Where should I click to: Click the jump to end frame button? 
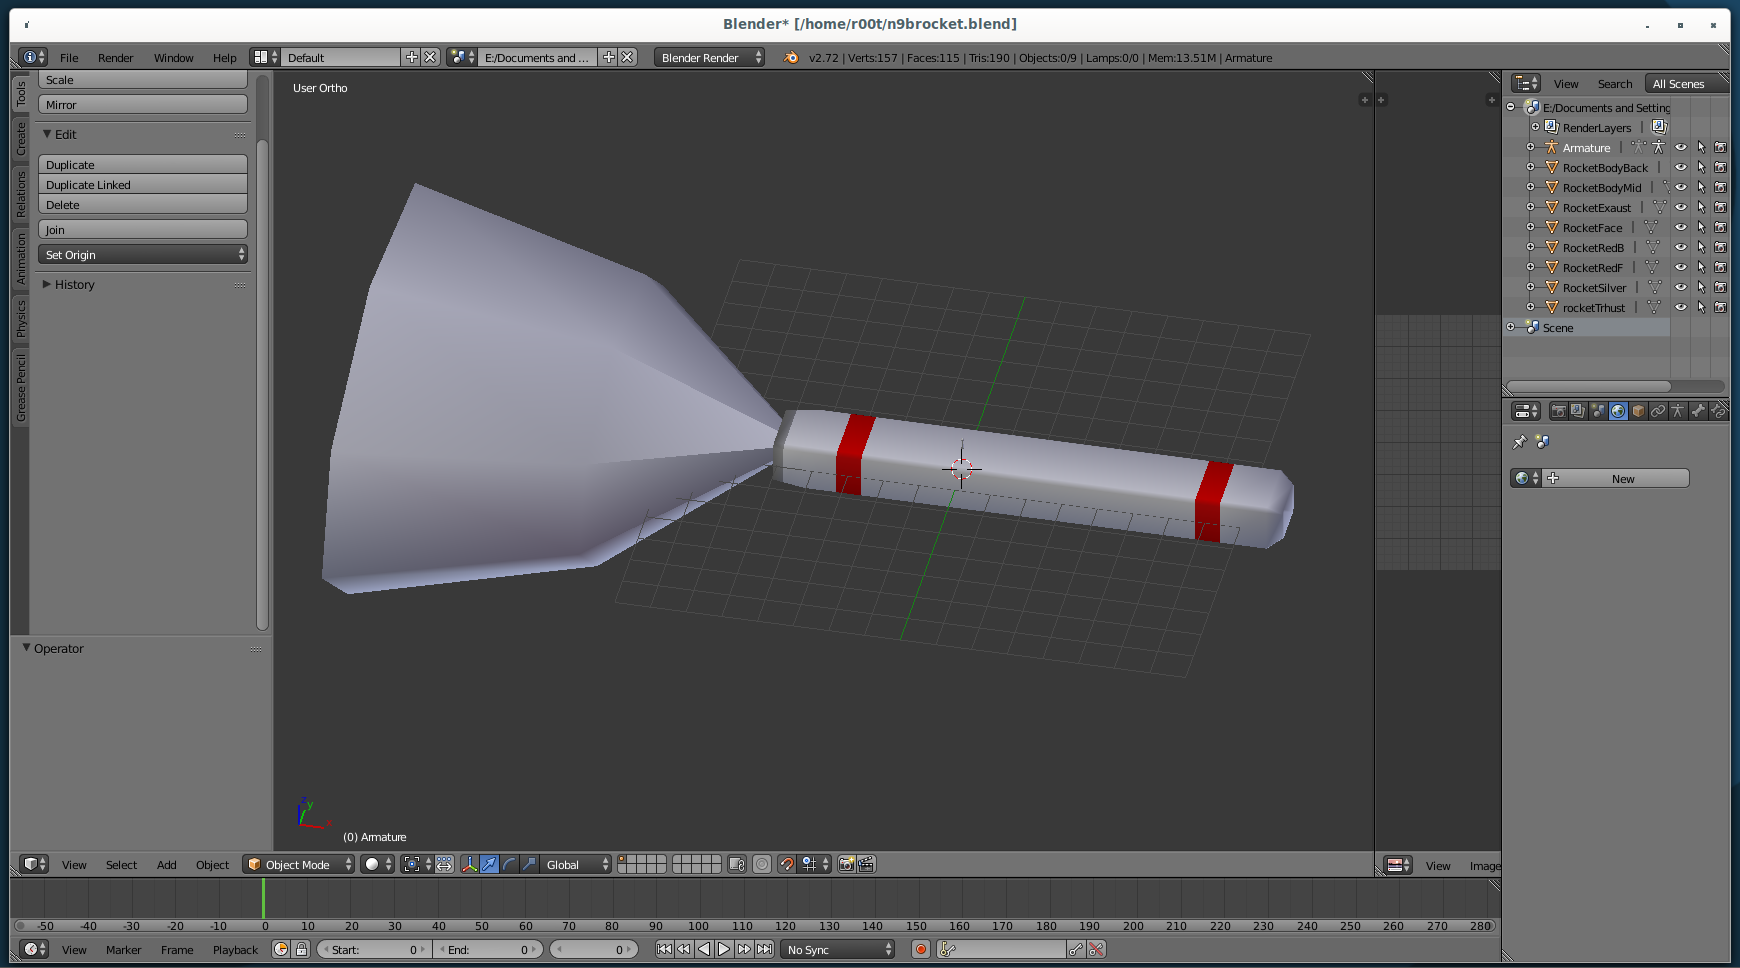coord(764,949)
